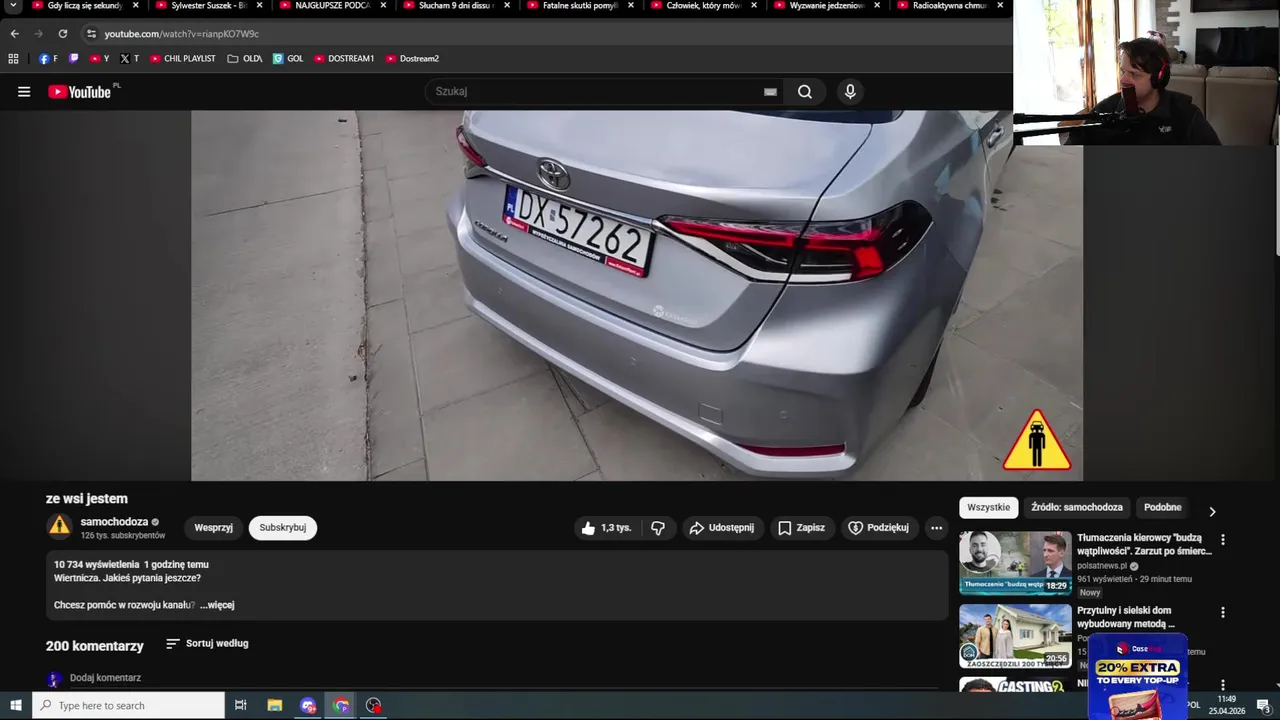1280x720 pixels.
Task: Dislike the video with thumbs-down
Action: [x=658, y=528]
